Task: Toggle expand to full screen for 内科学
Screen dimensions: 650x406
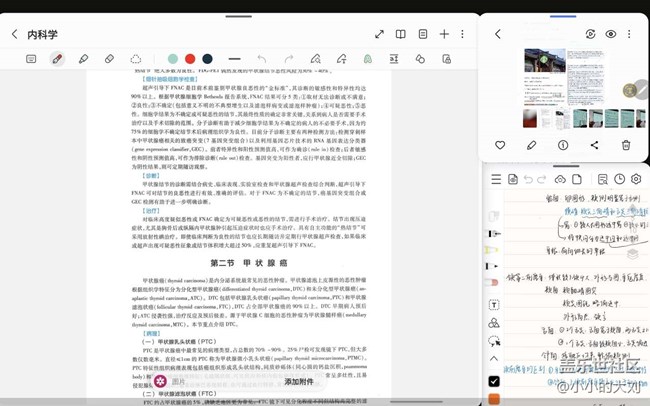Action: point(379,34)
